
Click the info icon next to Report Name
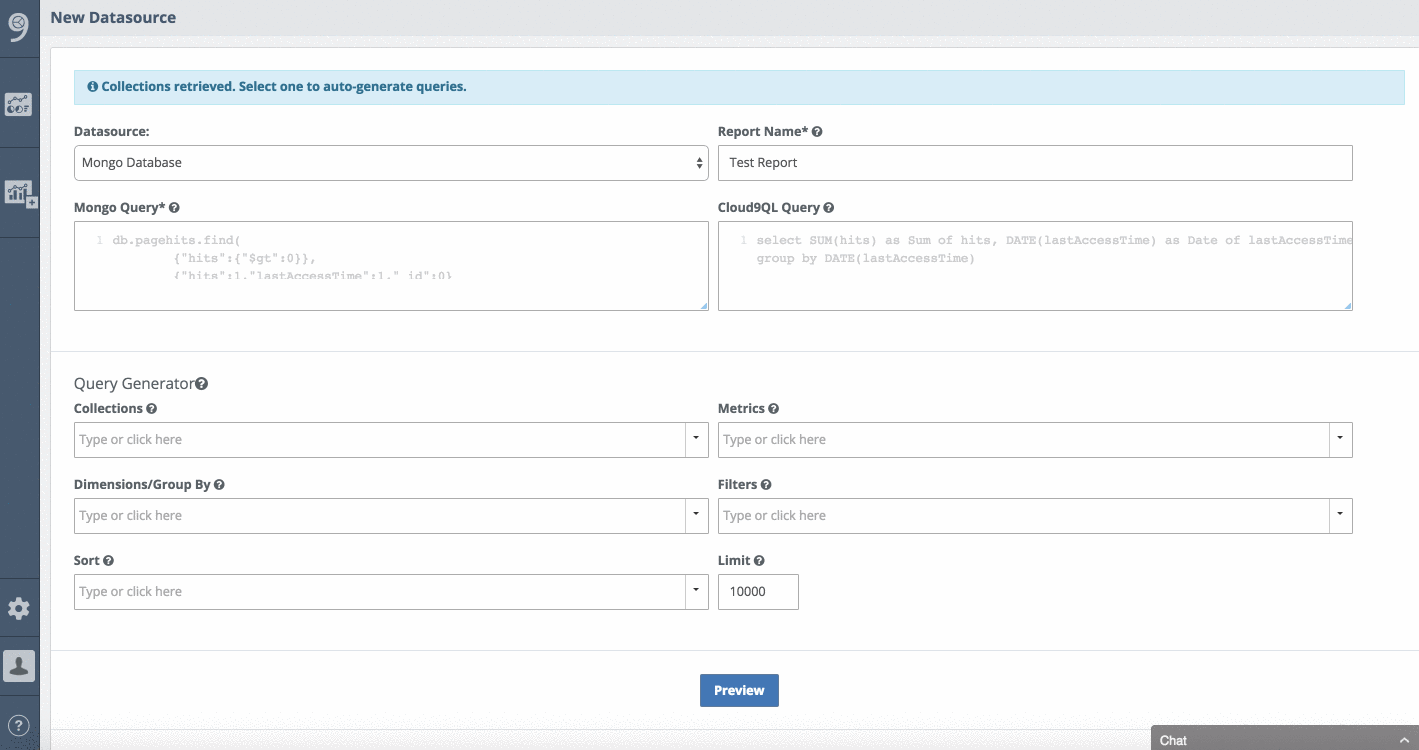(817, 132)
